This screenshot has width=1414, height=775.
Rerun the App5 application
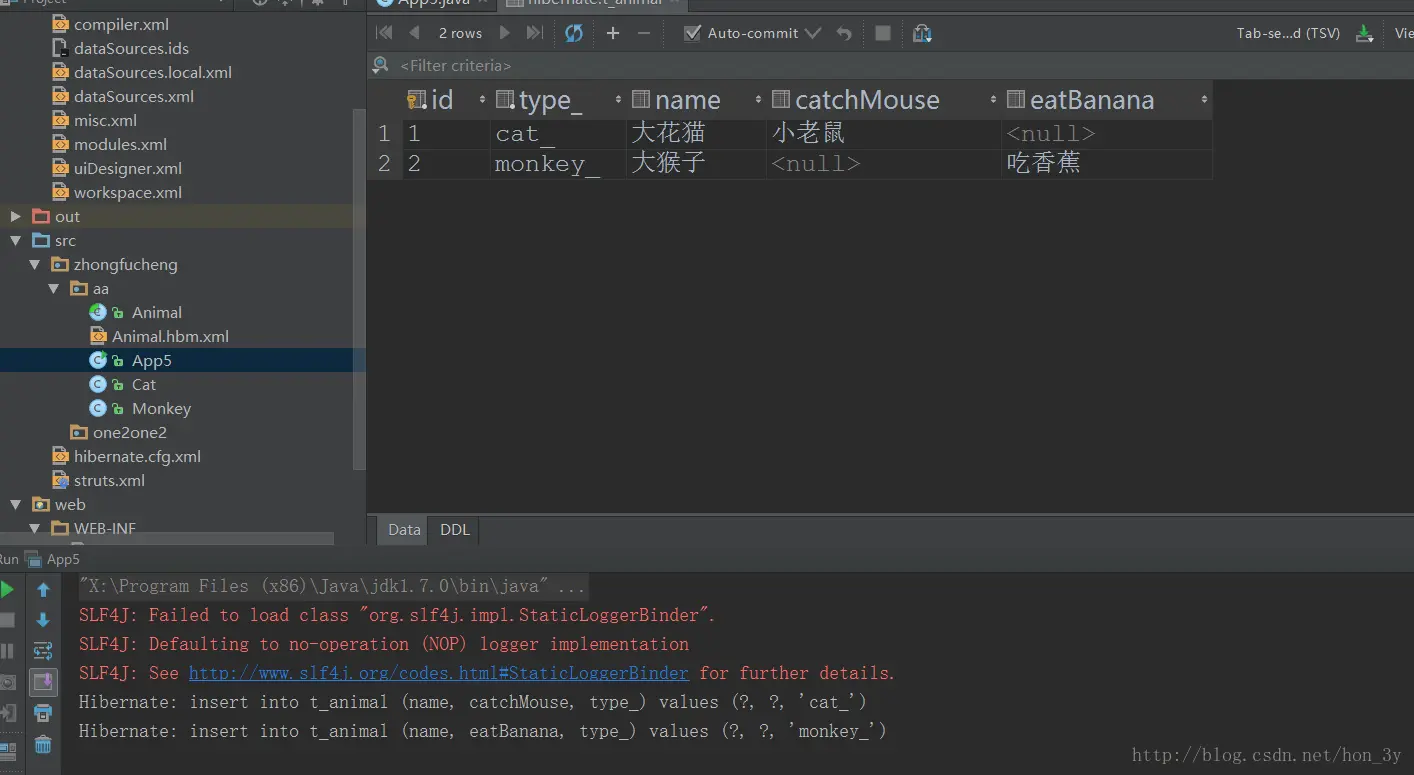point(6,589)
